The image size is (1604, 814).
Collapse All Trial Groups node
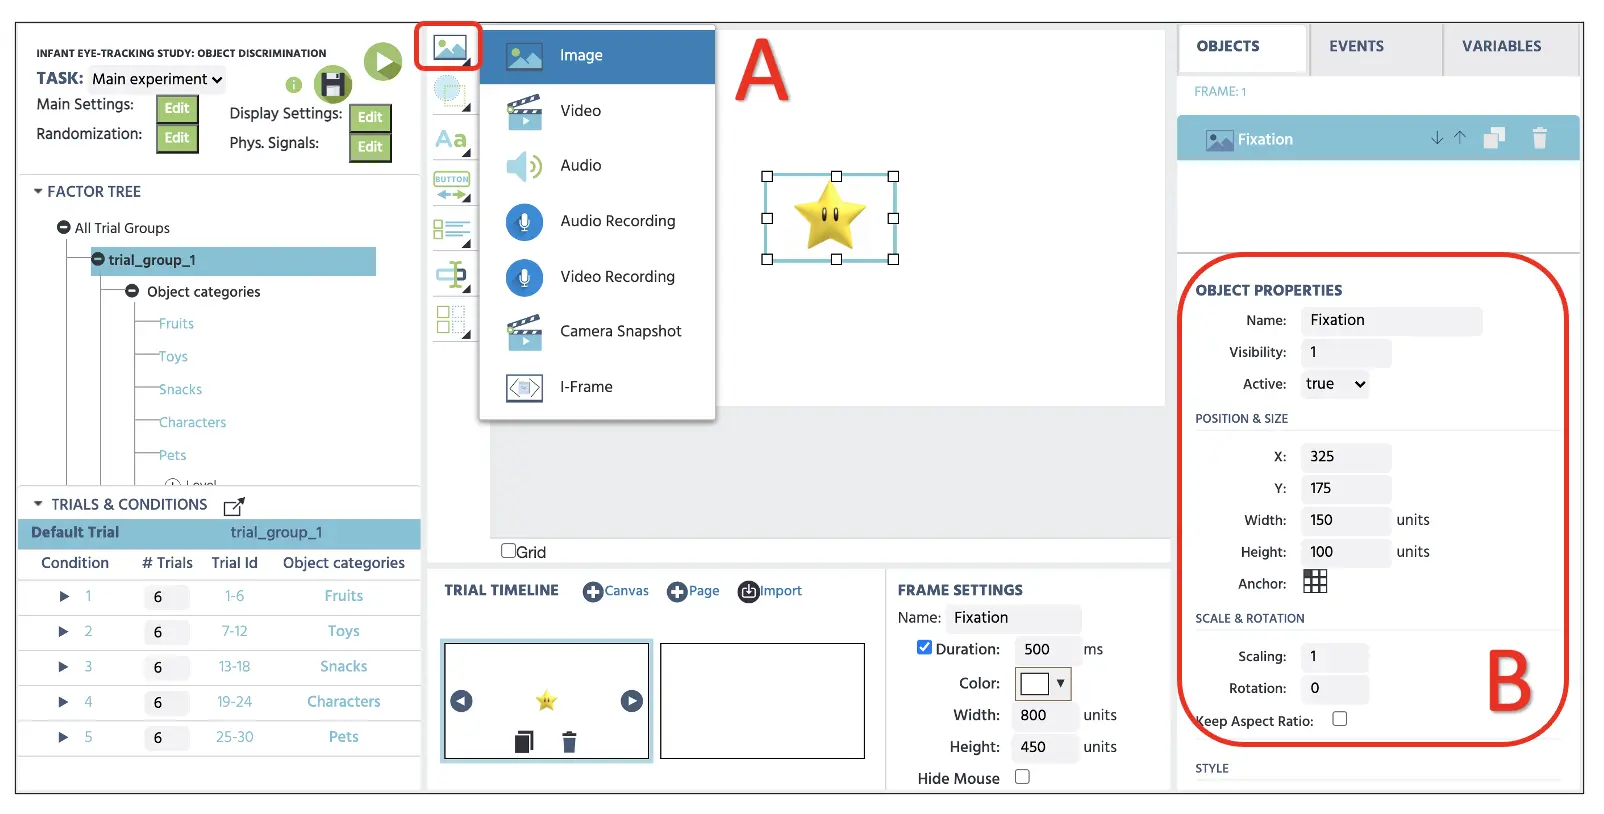[64, 228]
